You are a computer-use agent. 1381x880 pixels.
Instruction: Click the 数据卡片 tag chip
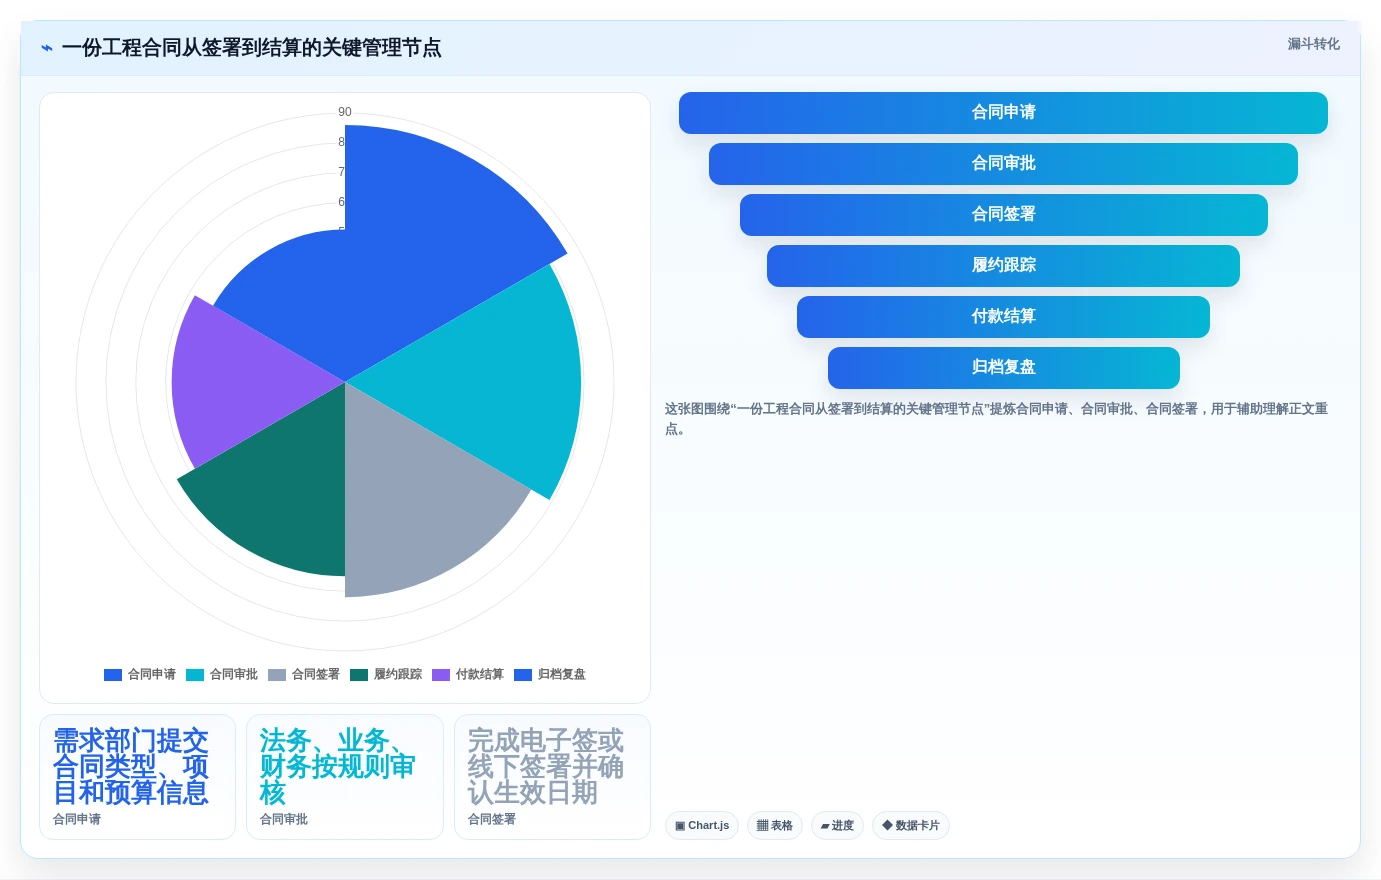(x=911, y=825)
